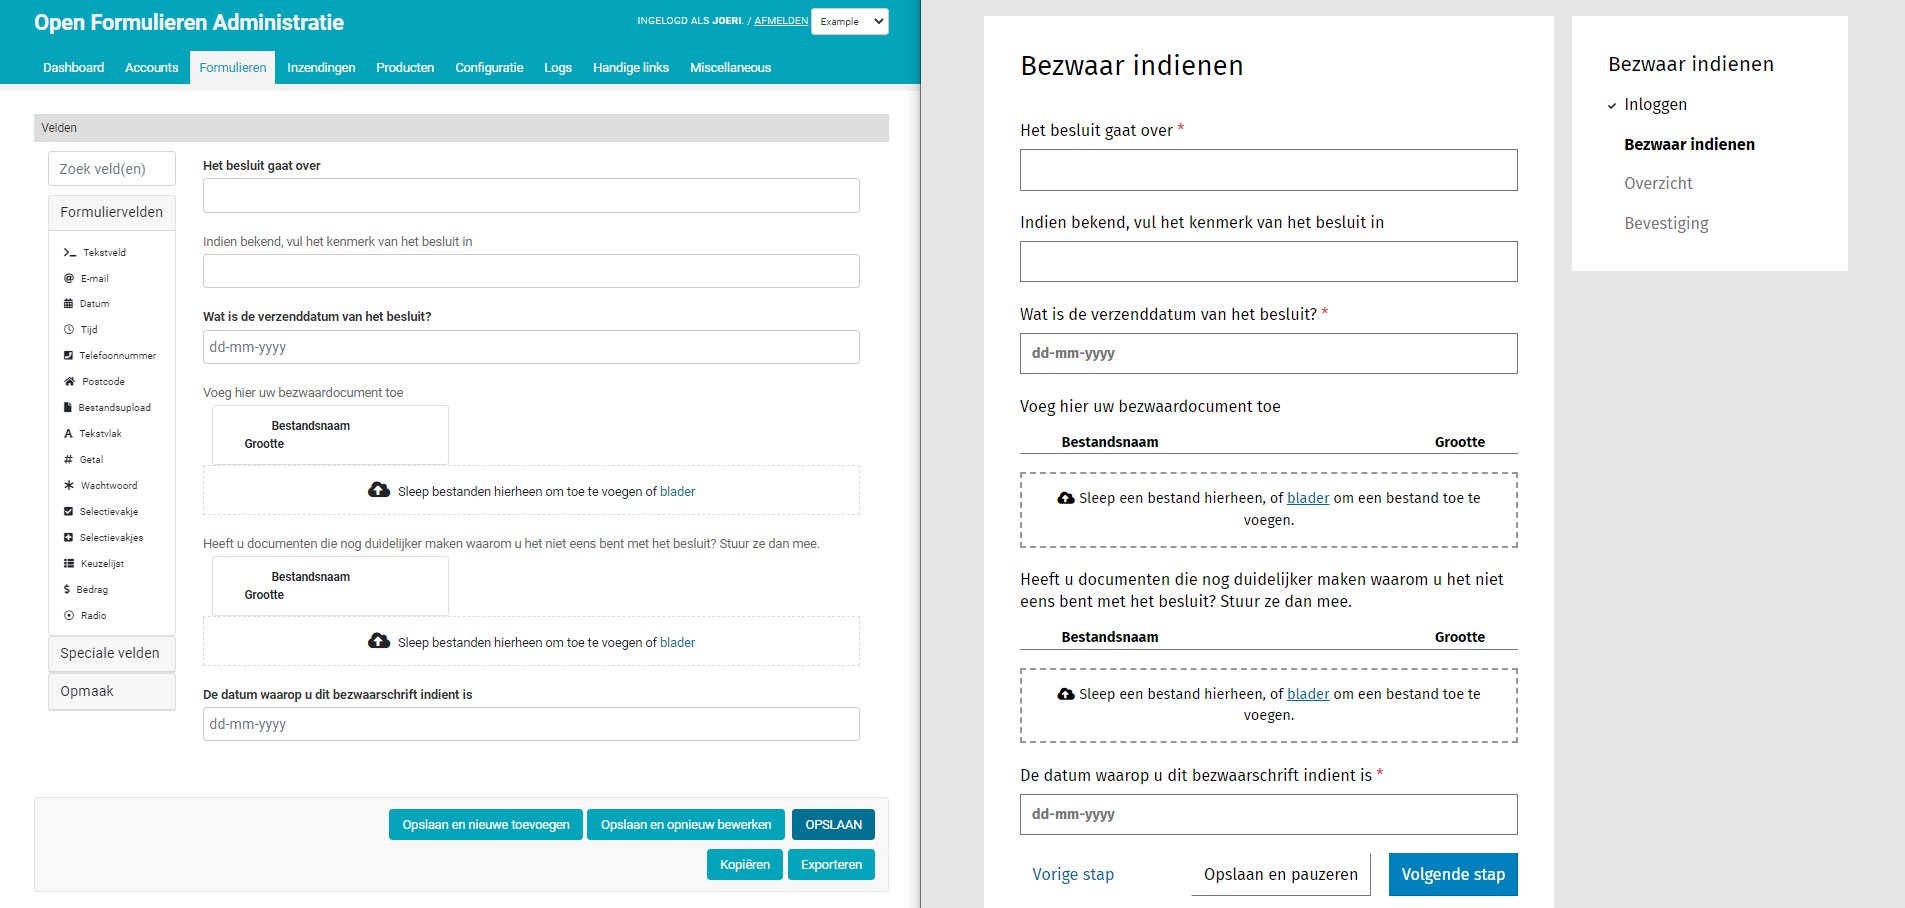
Task: Switch to the Formulieren tab
Action: (232, 68)
